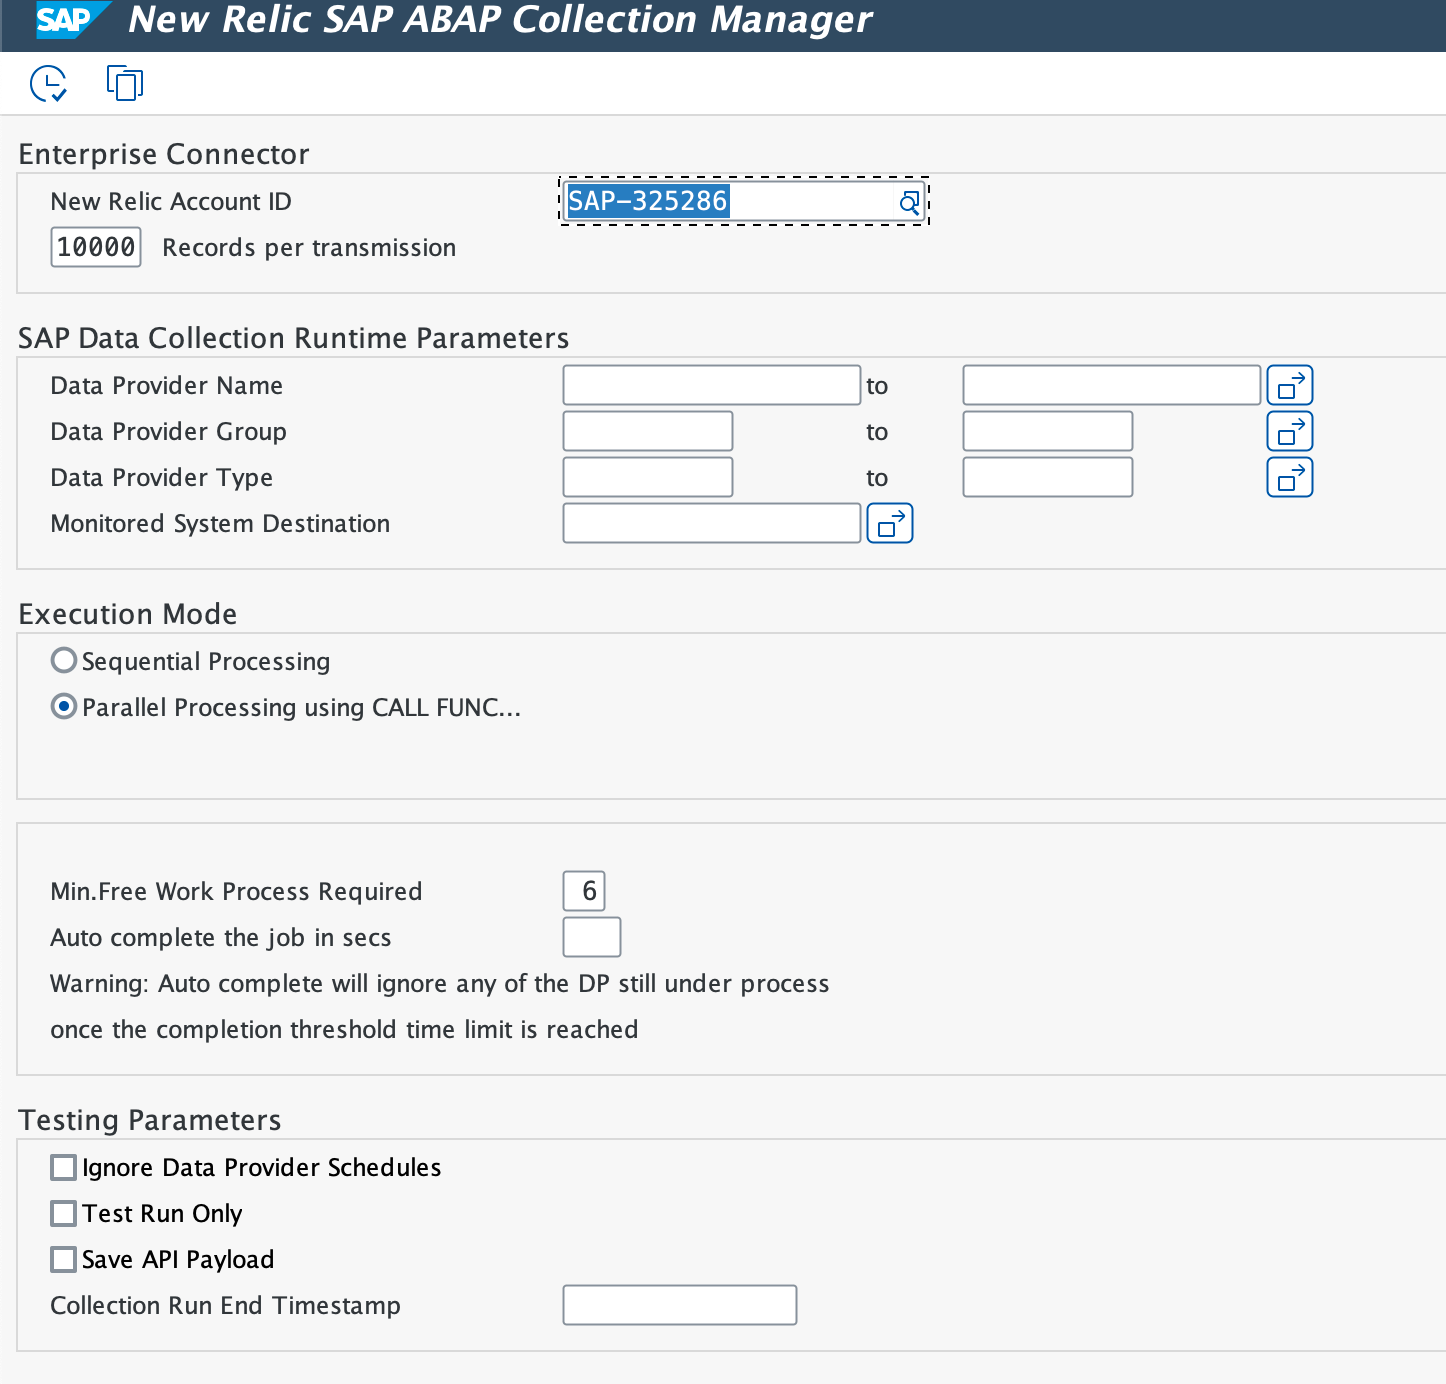Open search help for New Relic Account ID
1446x1384 pixels.
tap(908, 203)
